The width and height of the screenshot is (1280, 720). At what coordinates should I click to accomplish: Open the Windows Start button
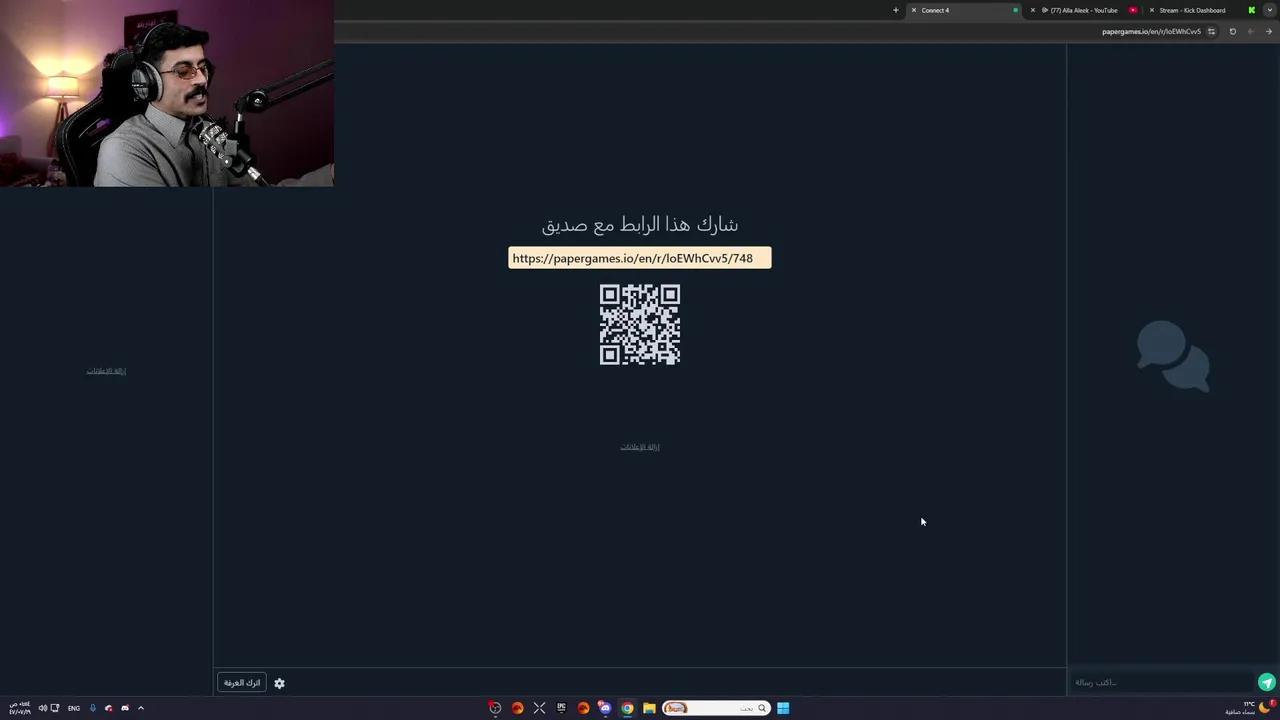point(783,708)
